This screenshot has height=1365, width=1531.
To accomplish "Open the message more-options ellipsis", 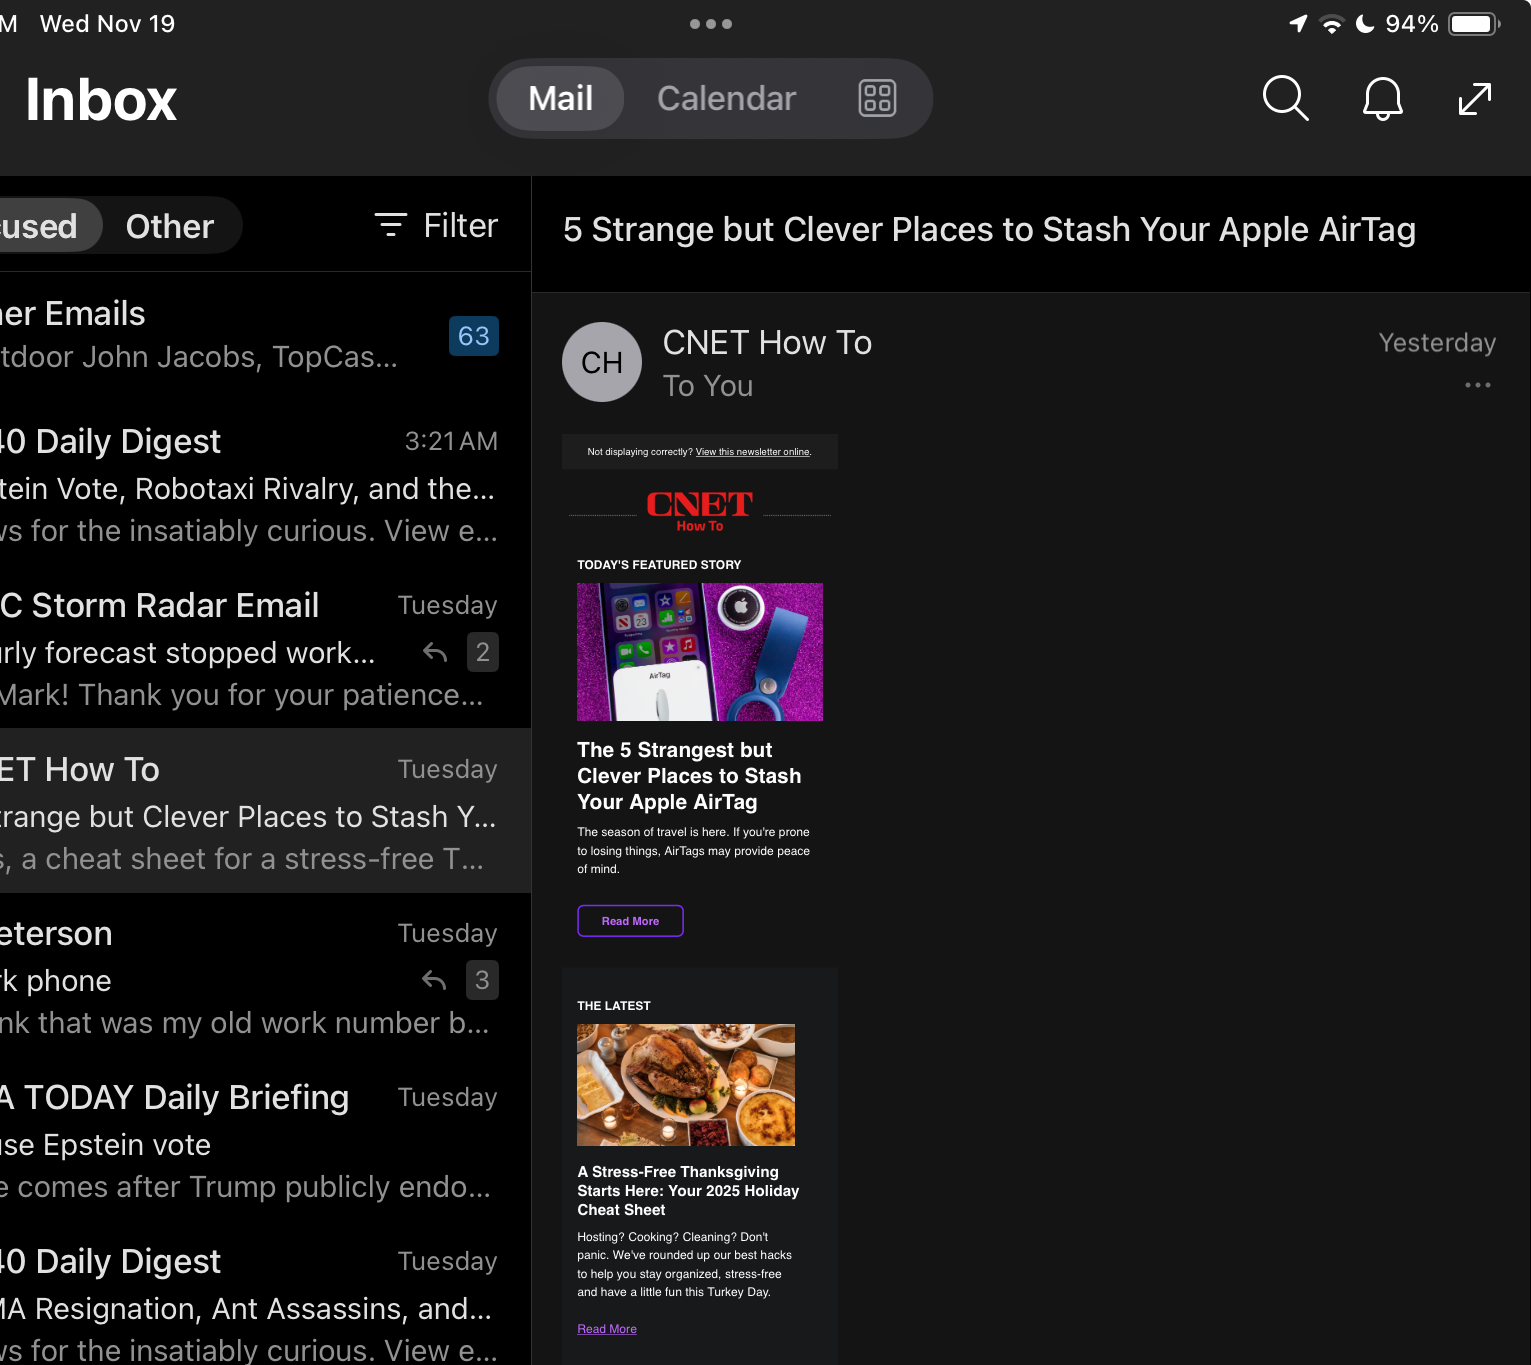I will 1477,385.
